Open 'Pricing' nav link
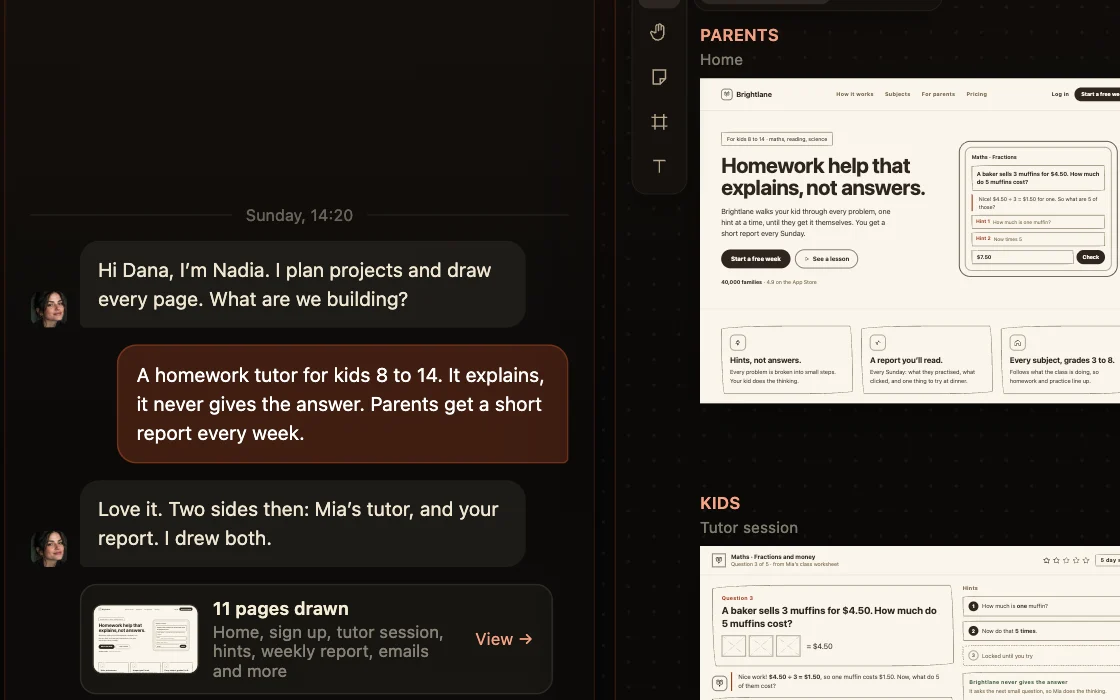 (x=976, y=94)
